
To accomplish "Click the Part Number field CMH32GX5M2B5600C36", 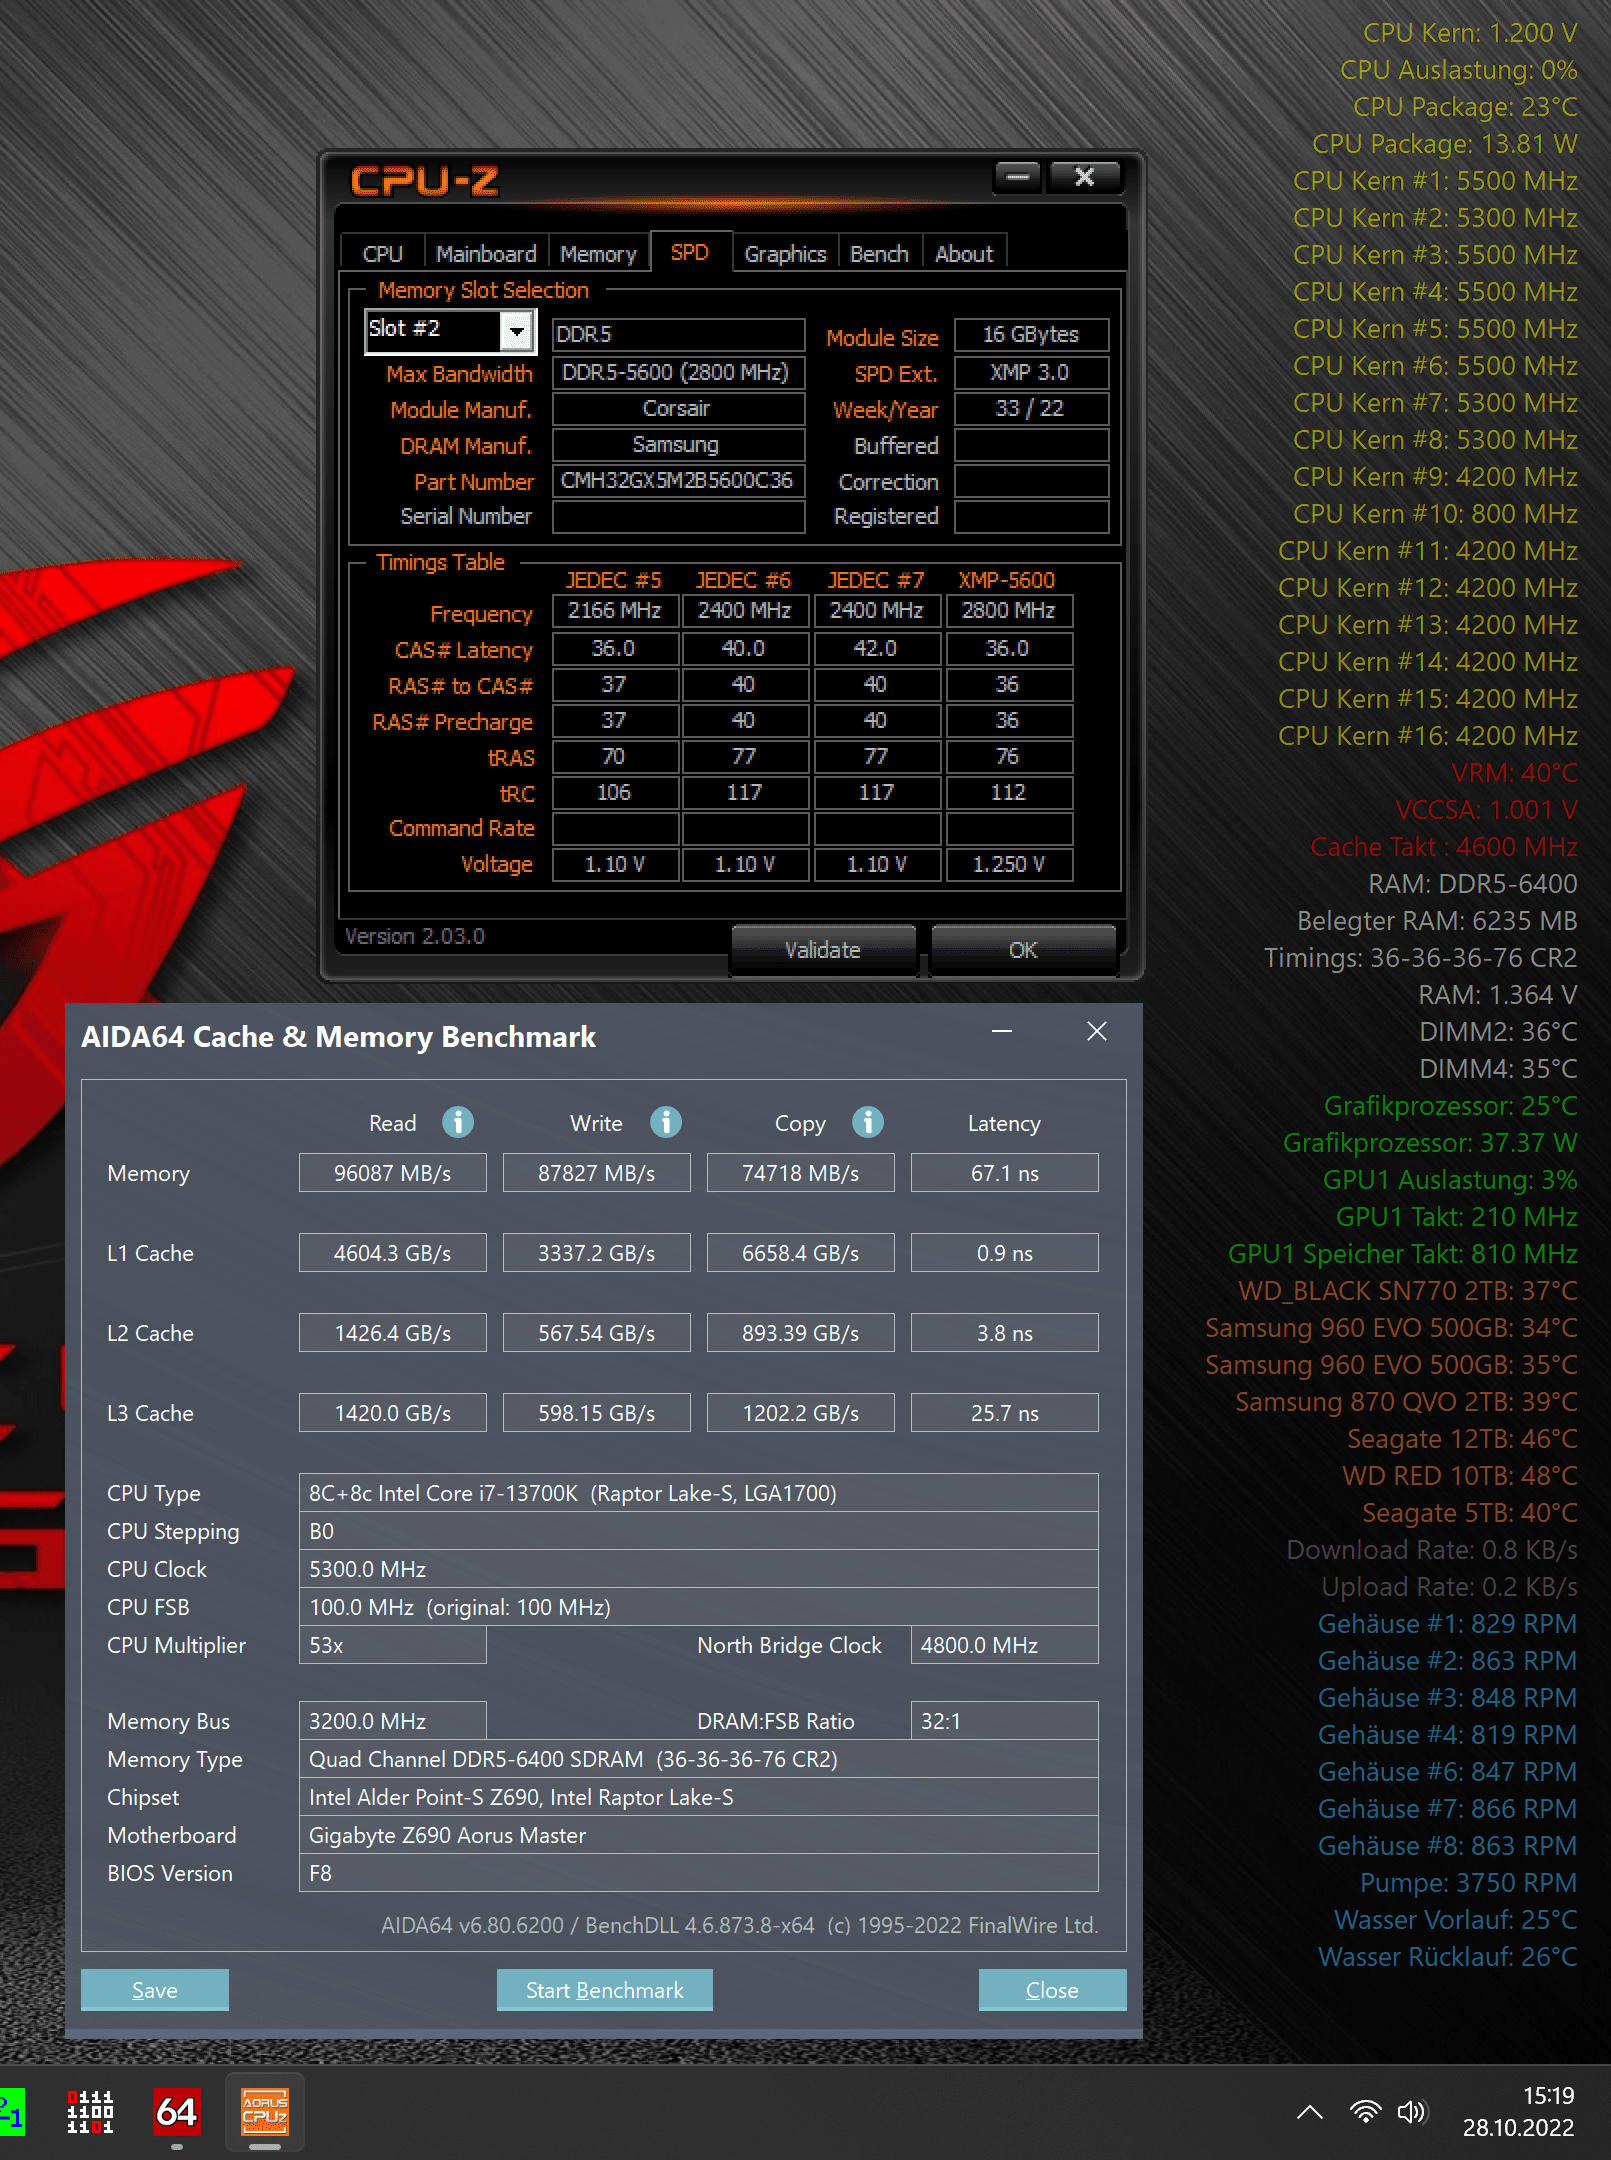I will (678, 481).
